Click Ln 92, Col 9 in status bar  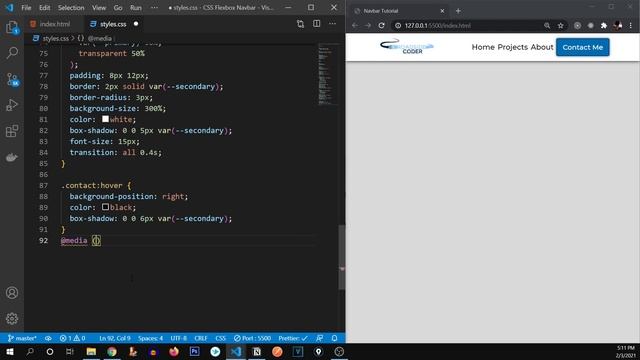[115, 338]
